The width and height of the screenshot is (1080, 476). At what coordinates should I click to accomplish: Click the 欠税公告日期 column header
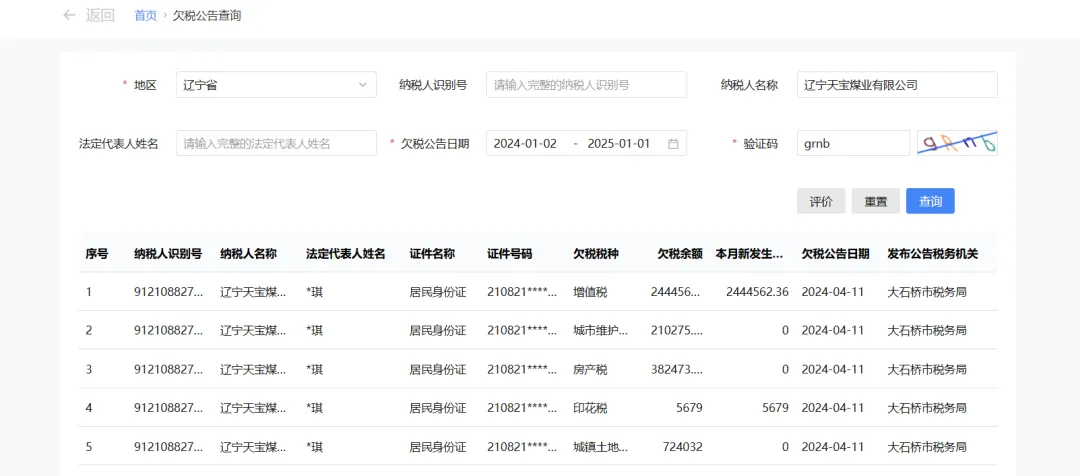(835, 253)
